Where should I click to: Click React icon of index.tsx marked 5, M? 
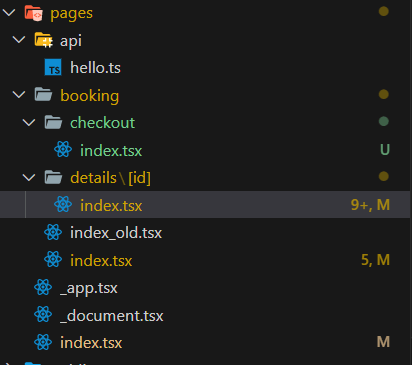53,259
